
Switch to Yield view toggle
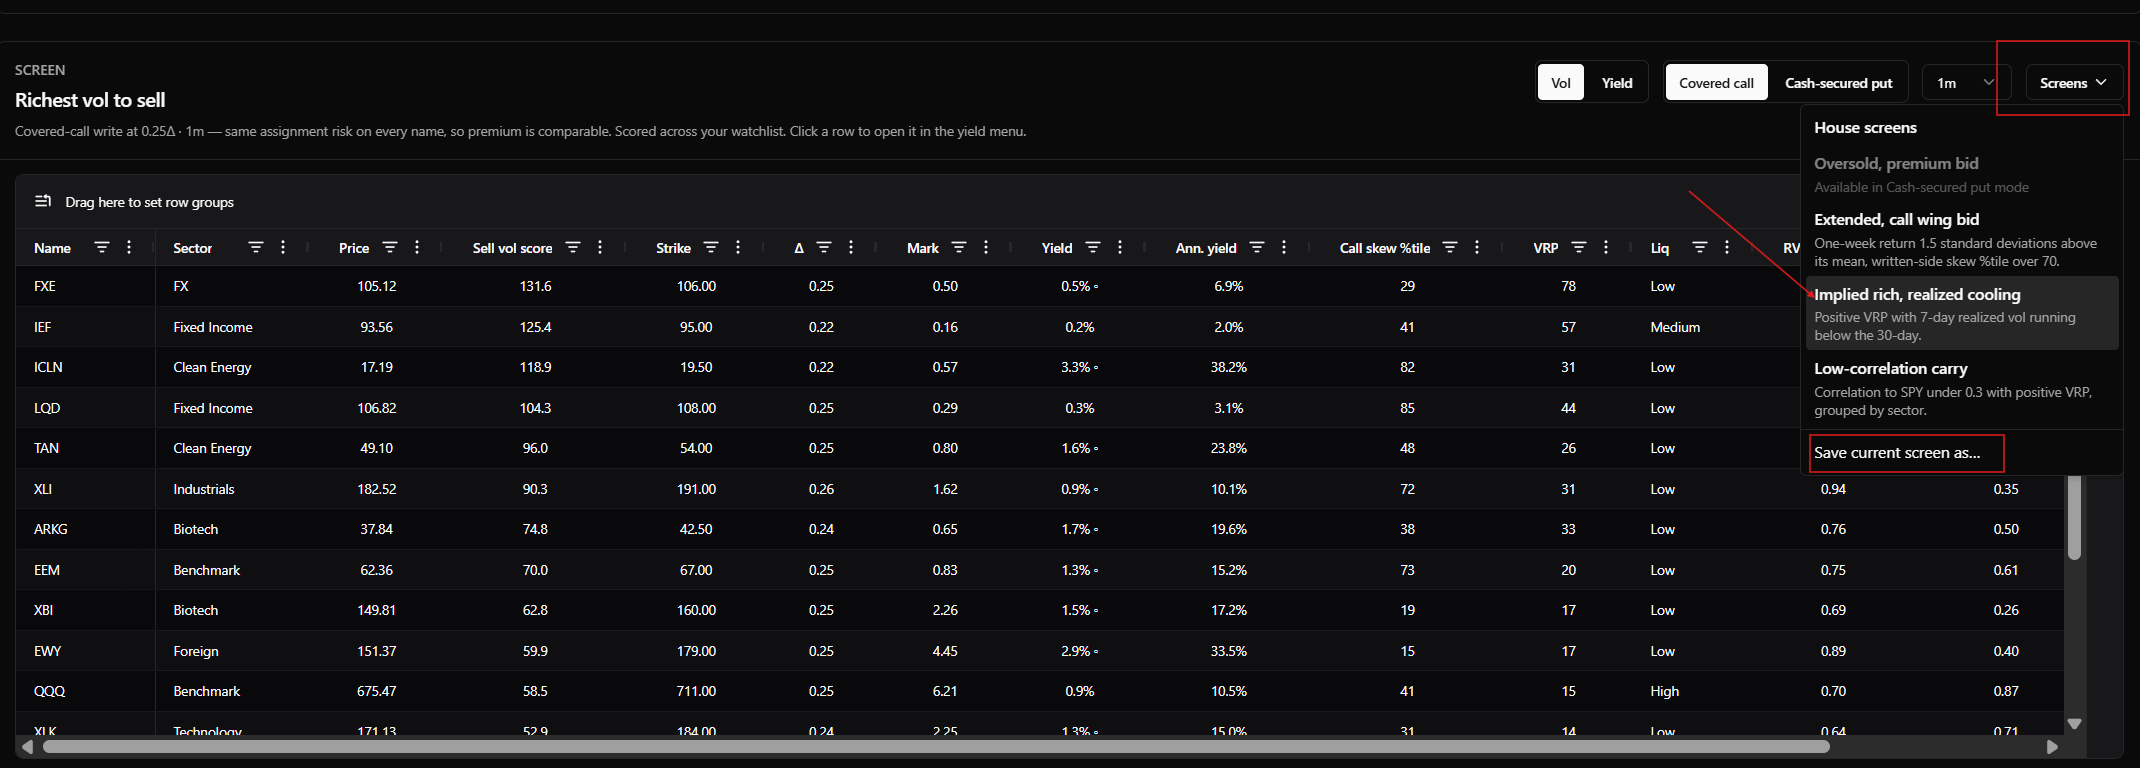coord(1617,83)
